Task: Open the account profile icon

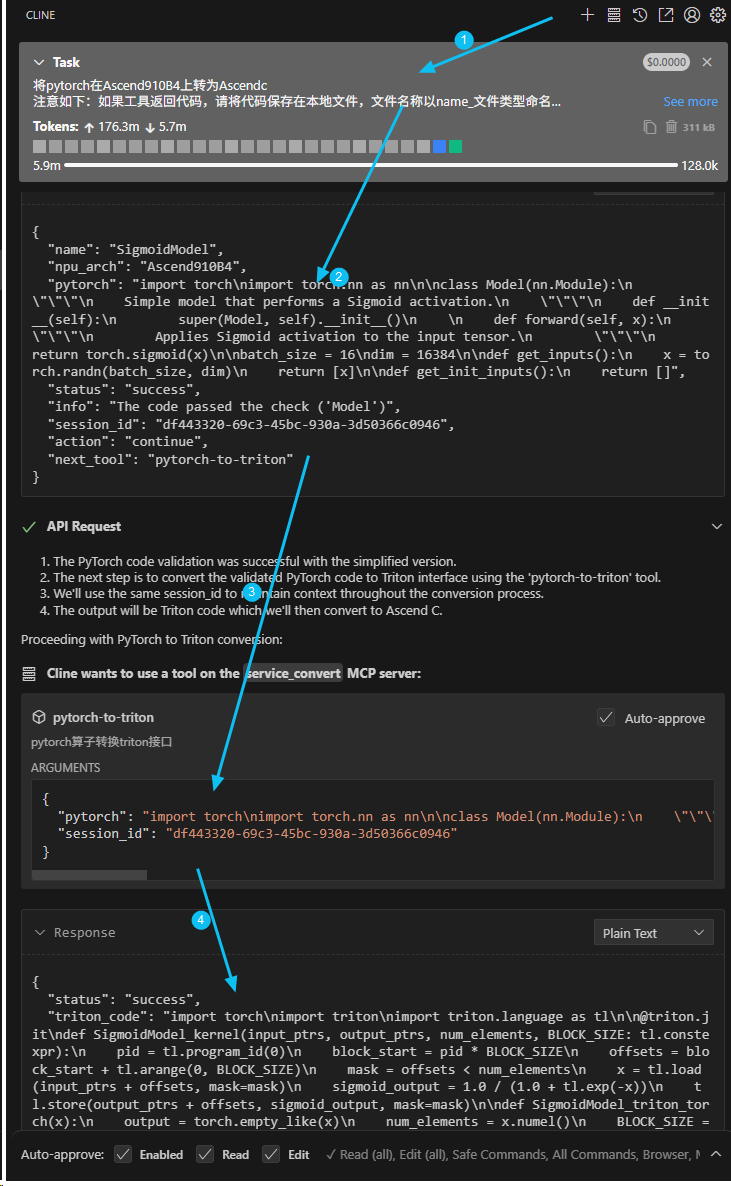Action: coord(691,15)
